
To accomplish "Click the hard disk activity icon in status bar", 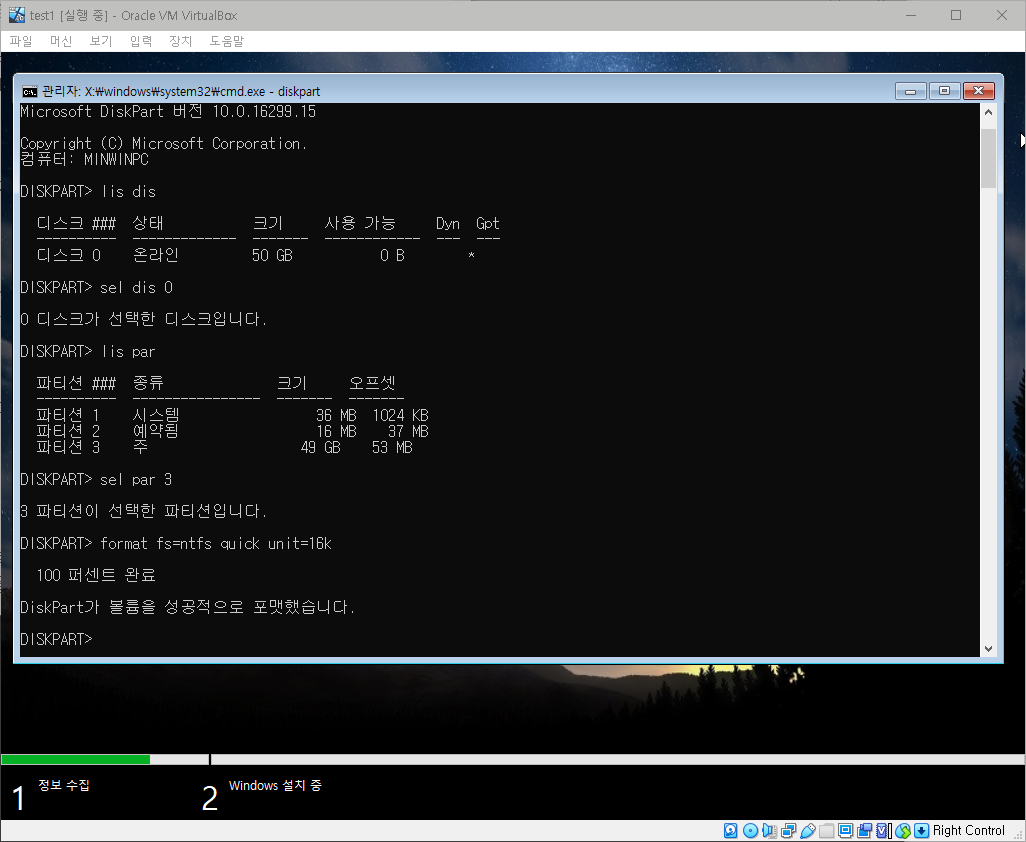I will coord(730,830).
